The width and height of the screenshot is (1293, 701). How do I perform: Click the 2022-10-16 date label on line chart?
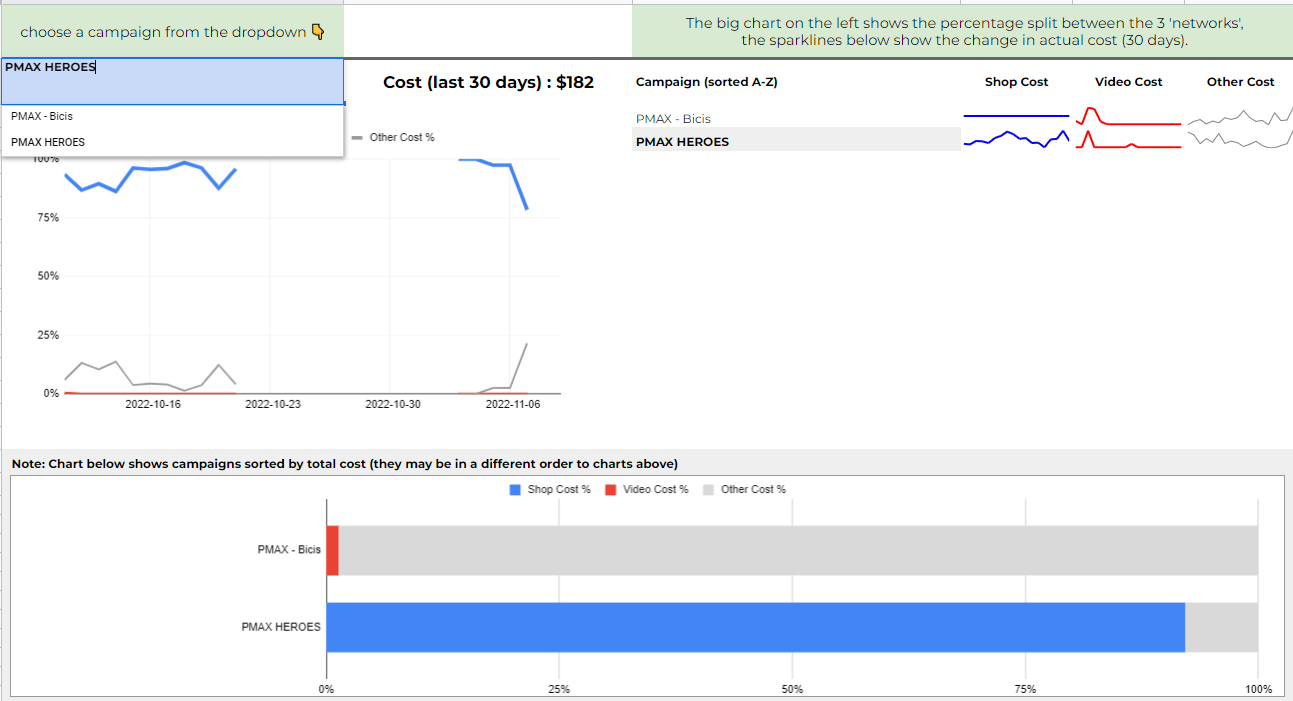click(153, 404)
